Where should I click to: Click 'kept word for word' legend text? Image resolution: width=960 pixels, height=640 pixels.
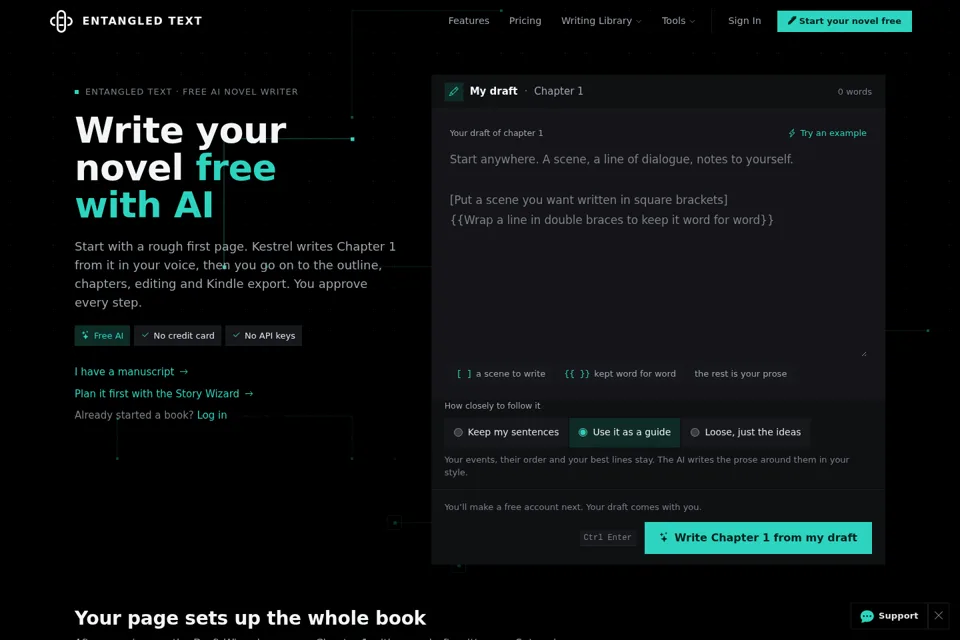point(635,374)
